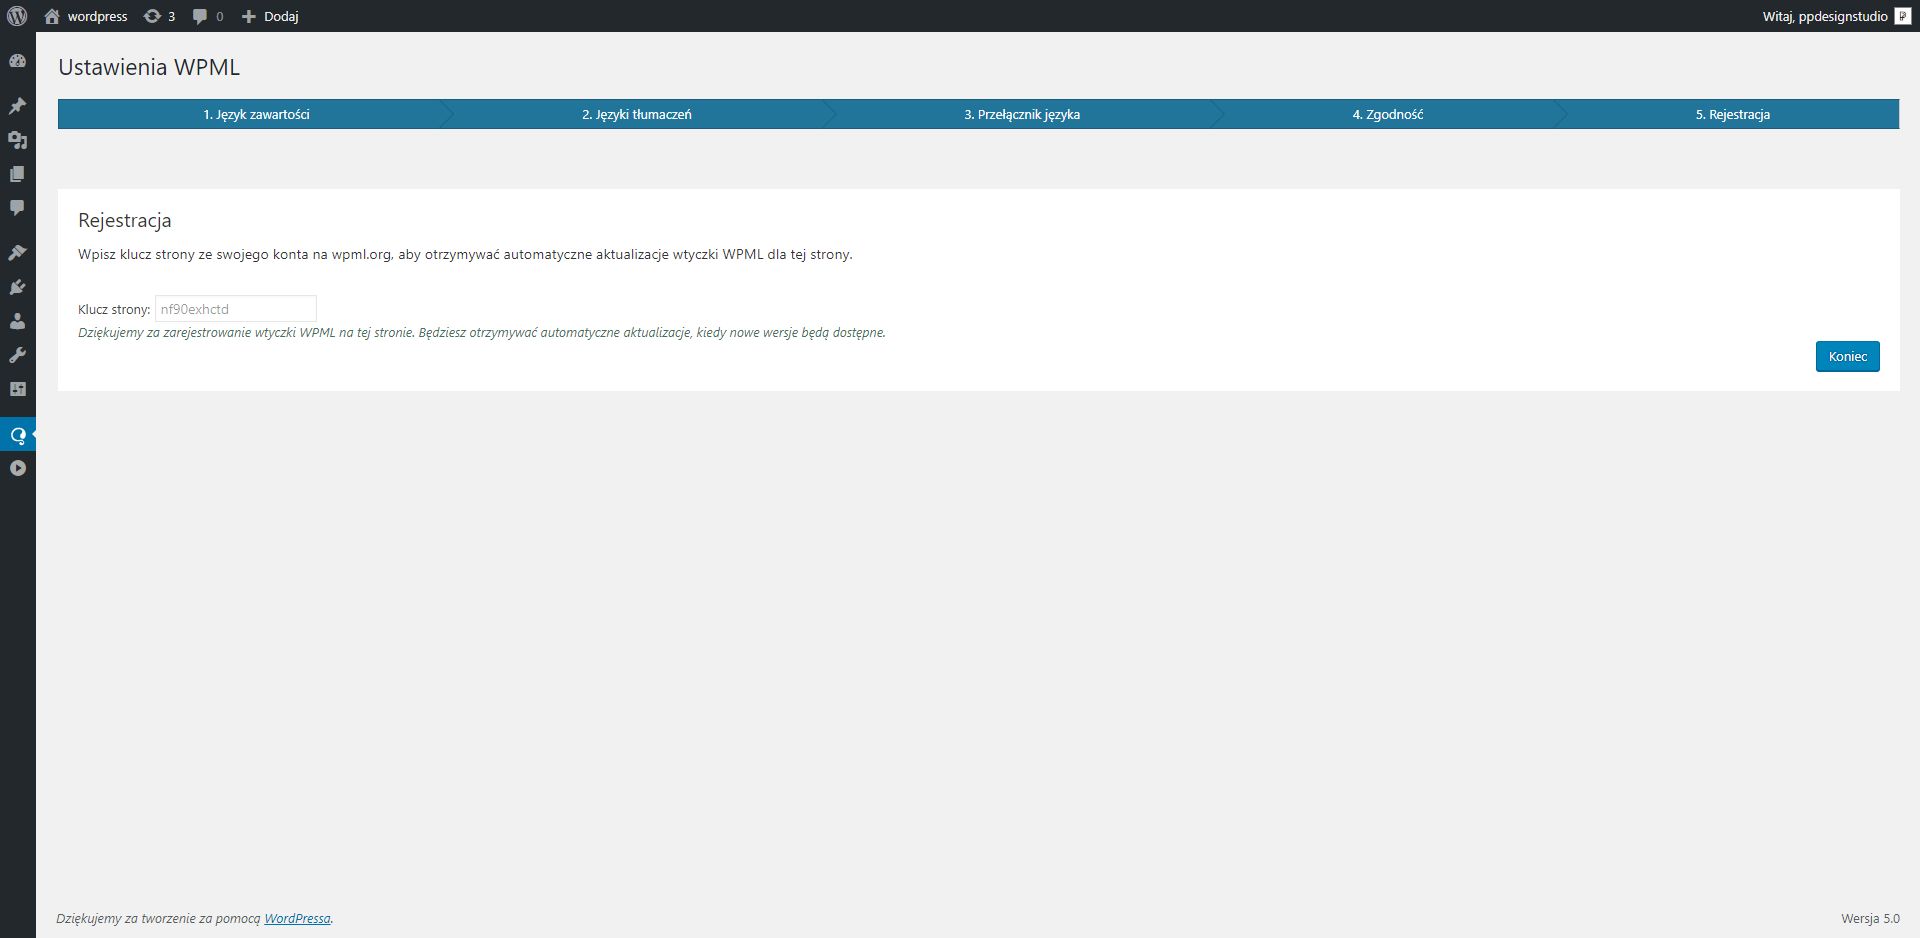Open the Dodaj new content menu
Image resolution: width=1920 pixels, height=938 pixels.
tap(270, 16)
